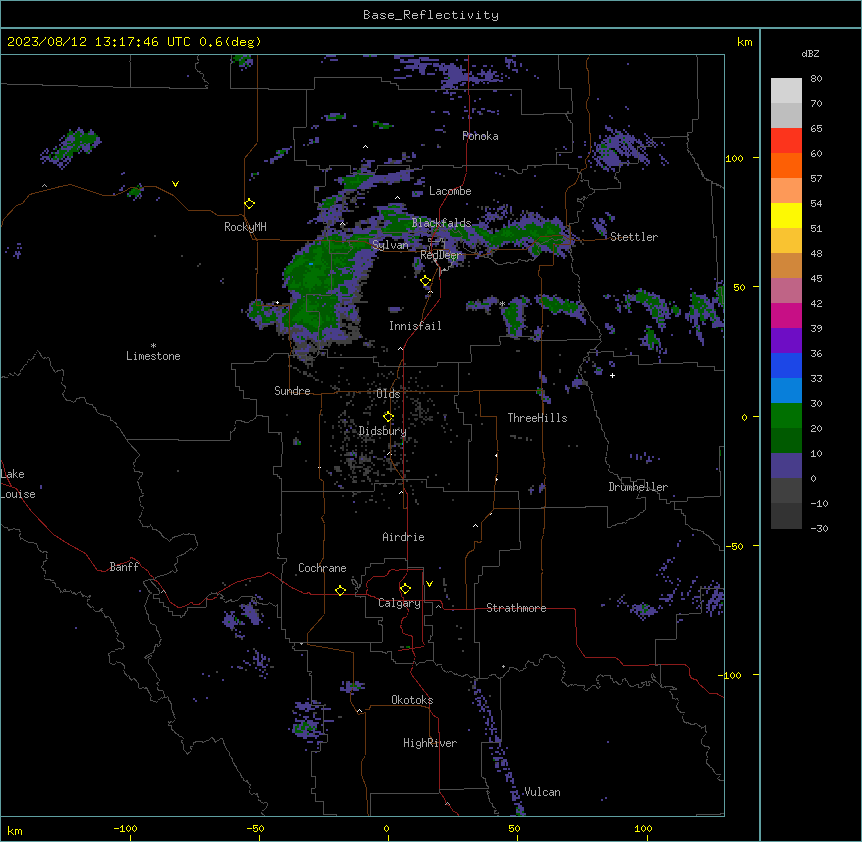Click the Louise label at left edge
Screen dimensions: 862x842
pyautogui.click(x=18, y=494)
